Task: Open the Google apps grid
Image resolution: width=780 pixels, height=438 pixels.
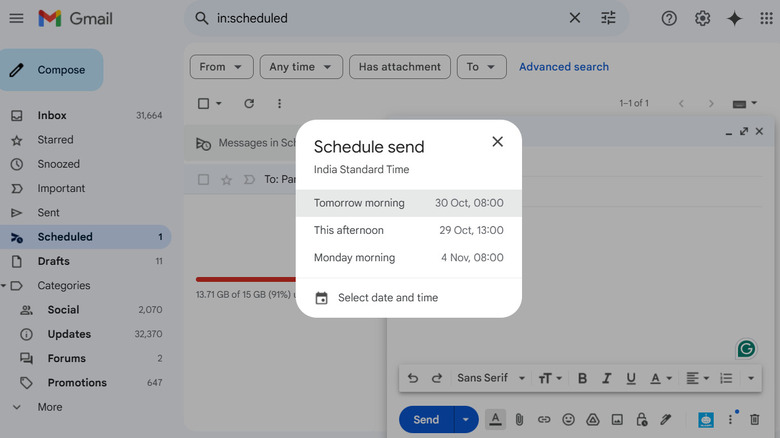Action: click(x=767, y=18)
